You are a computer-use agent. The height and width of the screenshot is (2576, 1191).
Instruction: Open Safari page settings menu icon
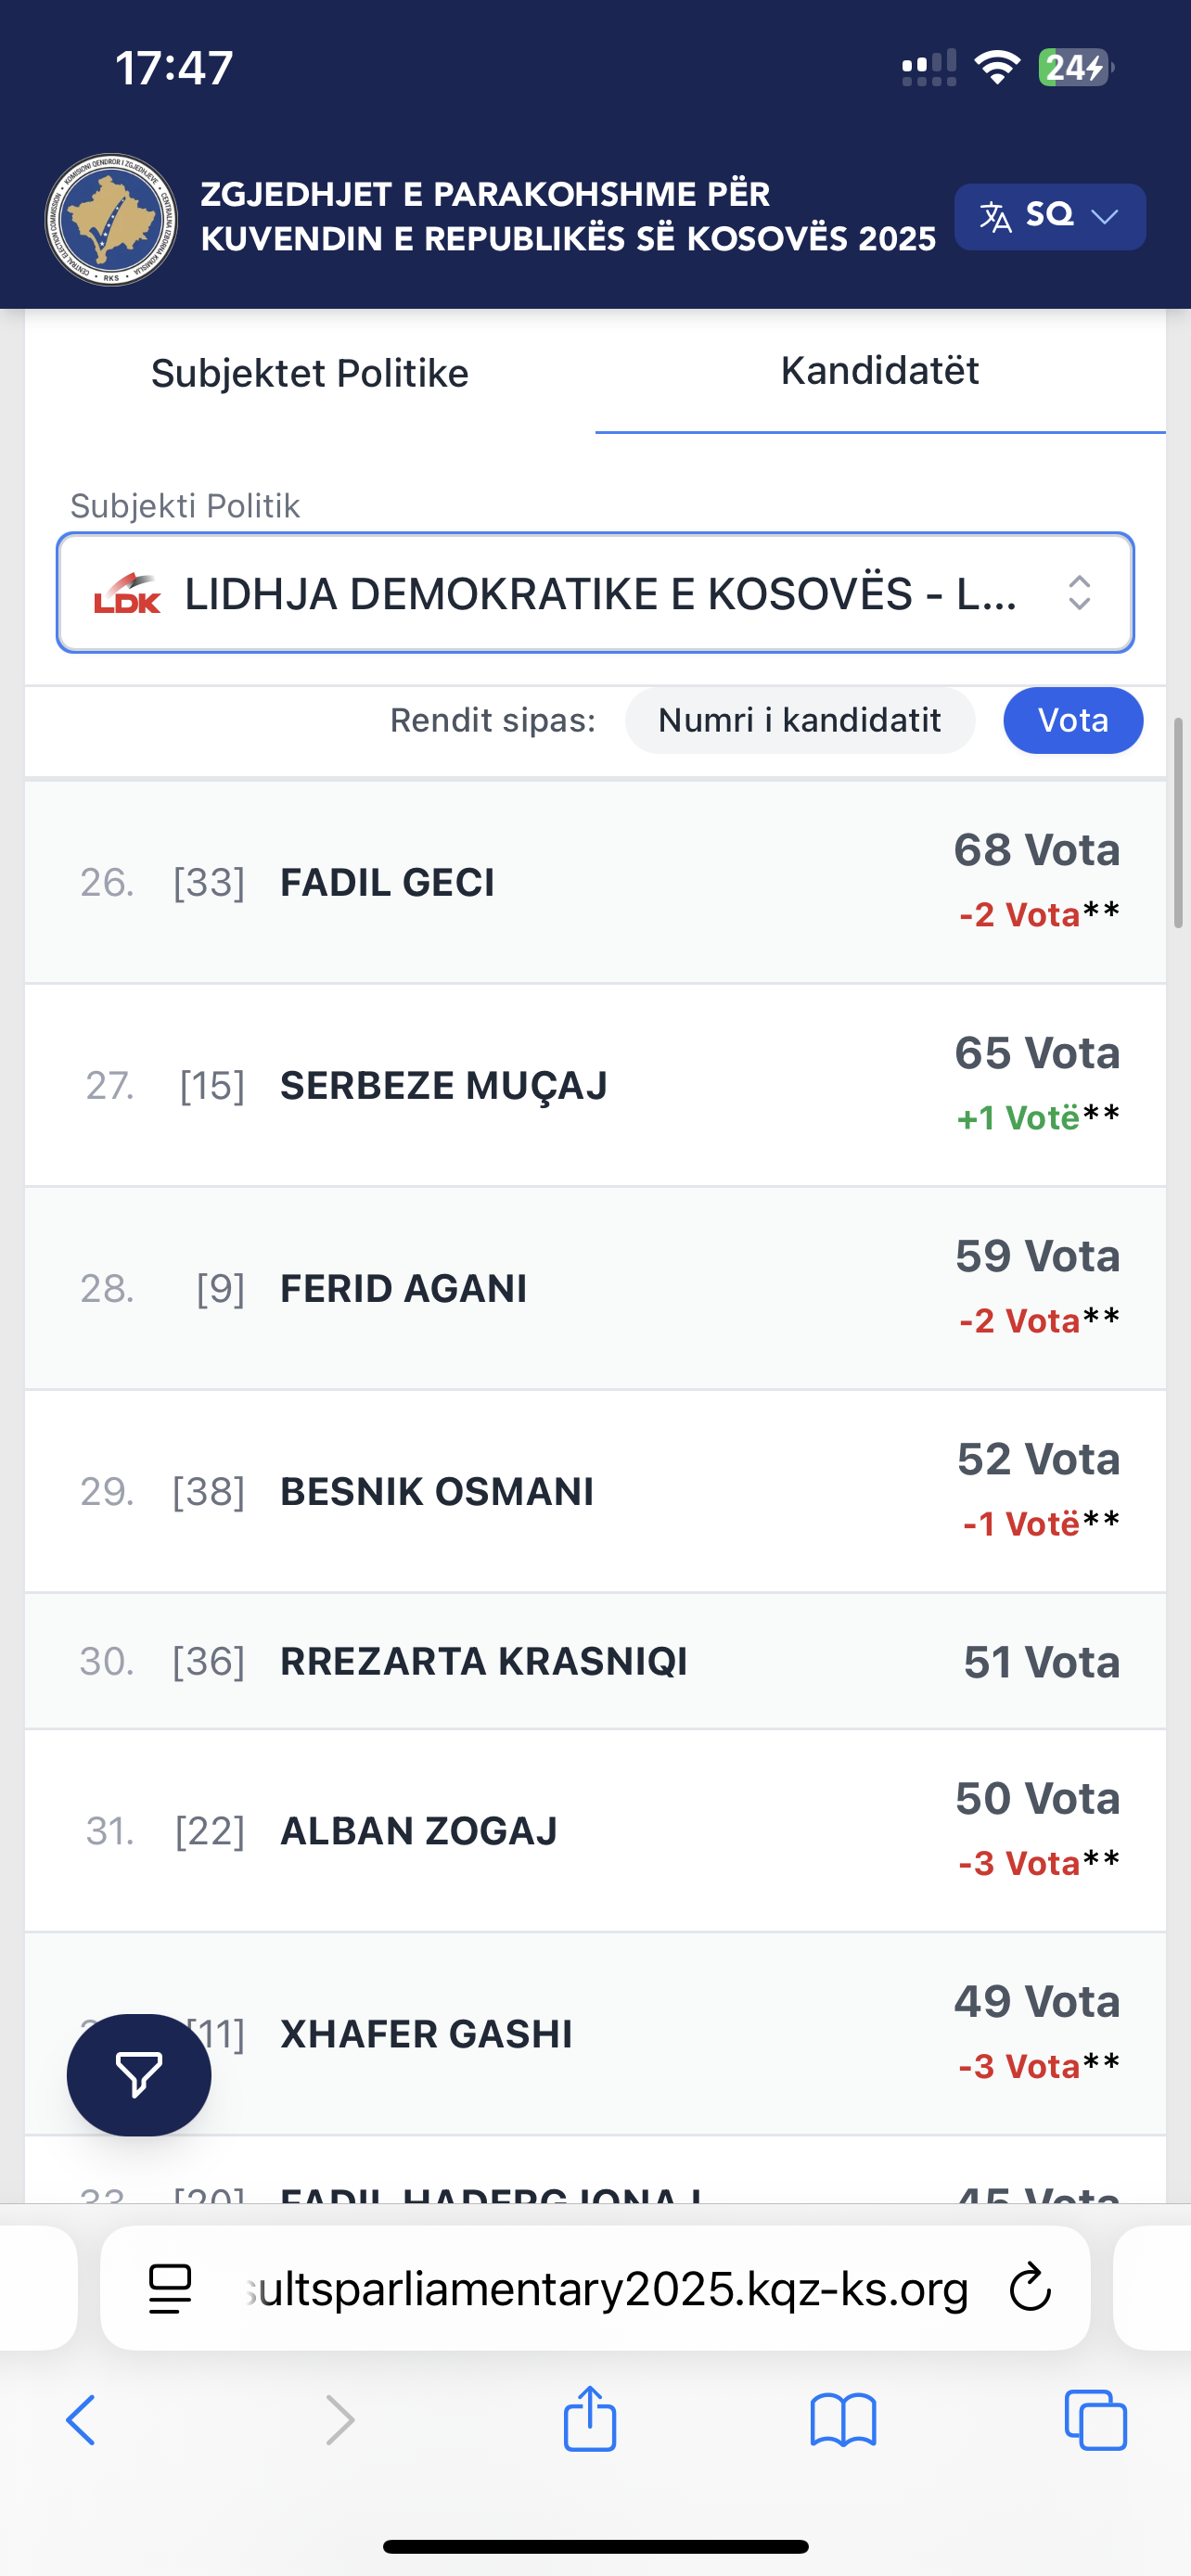(170, 2288)
